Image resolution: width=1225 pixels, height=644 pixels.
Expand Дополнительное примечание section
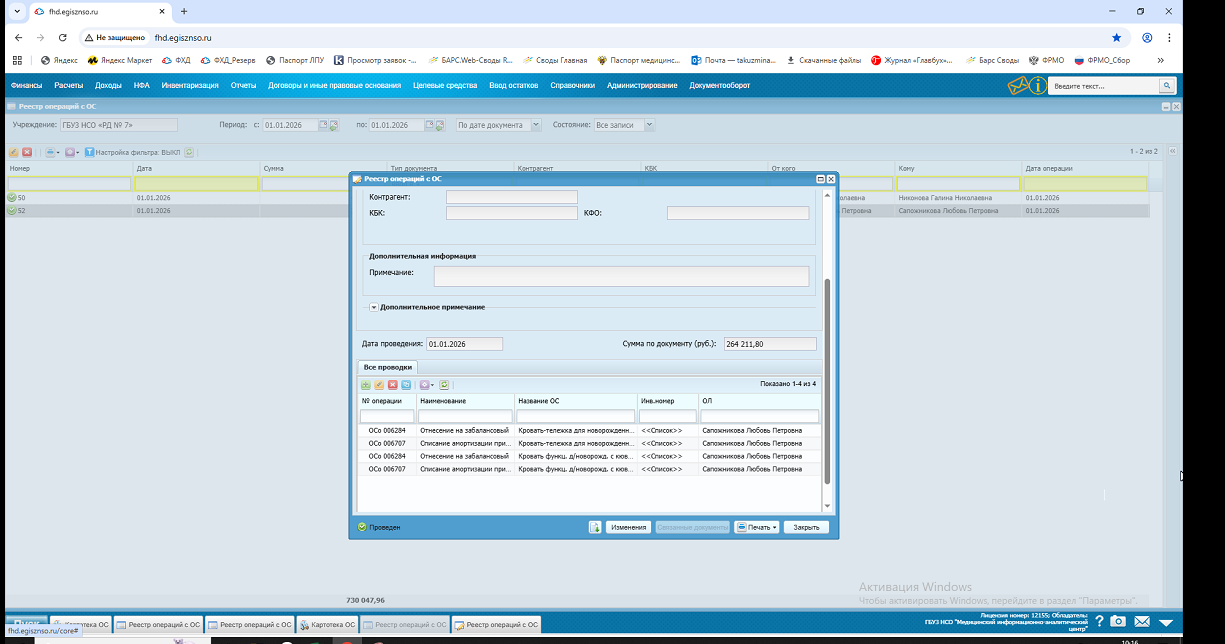pyautogui.click(x=374, y=307)
